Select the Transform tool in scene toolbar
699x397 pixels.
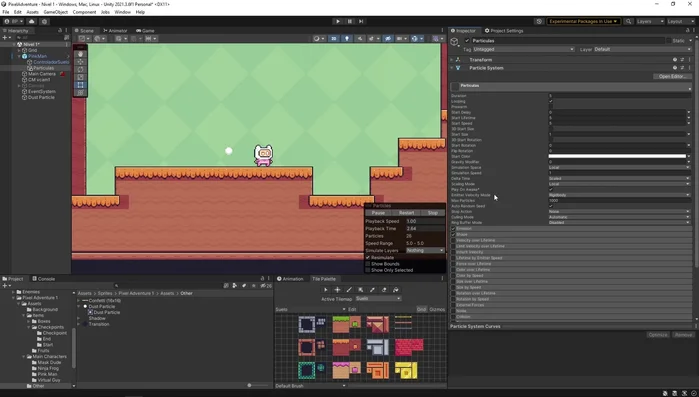point(80,93)
